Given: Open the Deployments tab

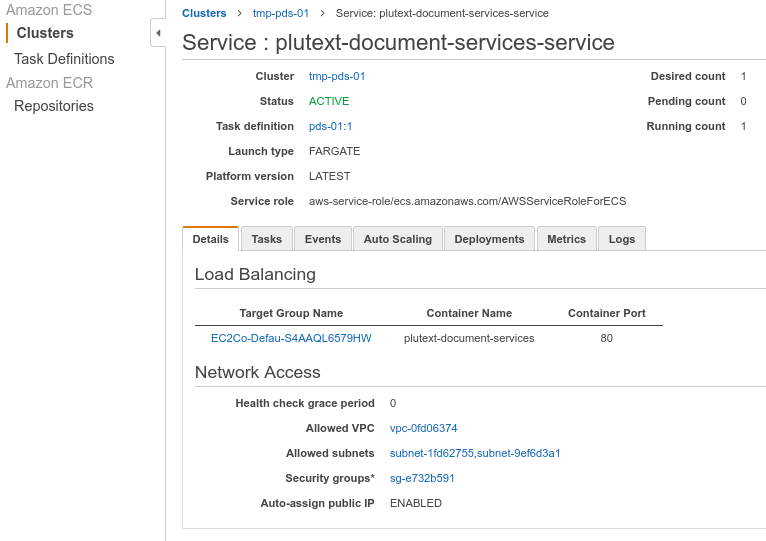Looking at the screenshot, I should (x=489, y=239).
